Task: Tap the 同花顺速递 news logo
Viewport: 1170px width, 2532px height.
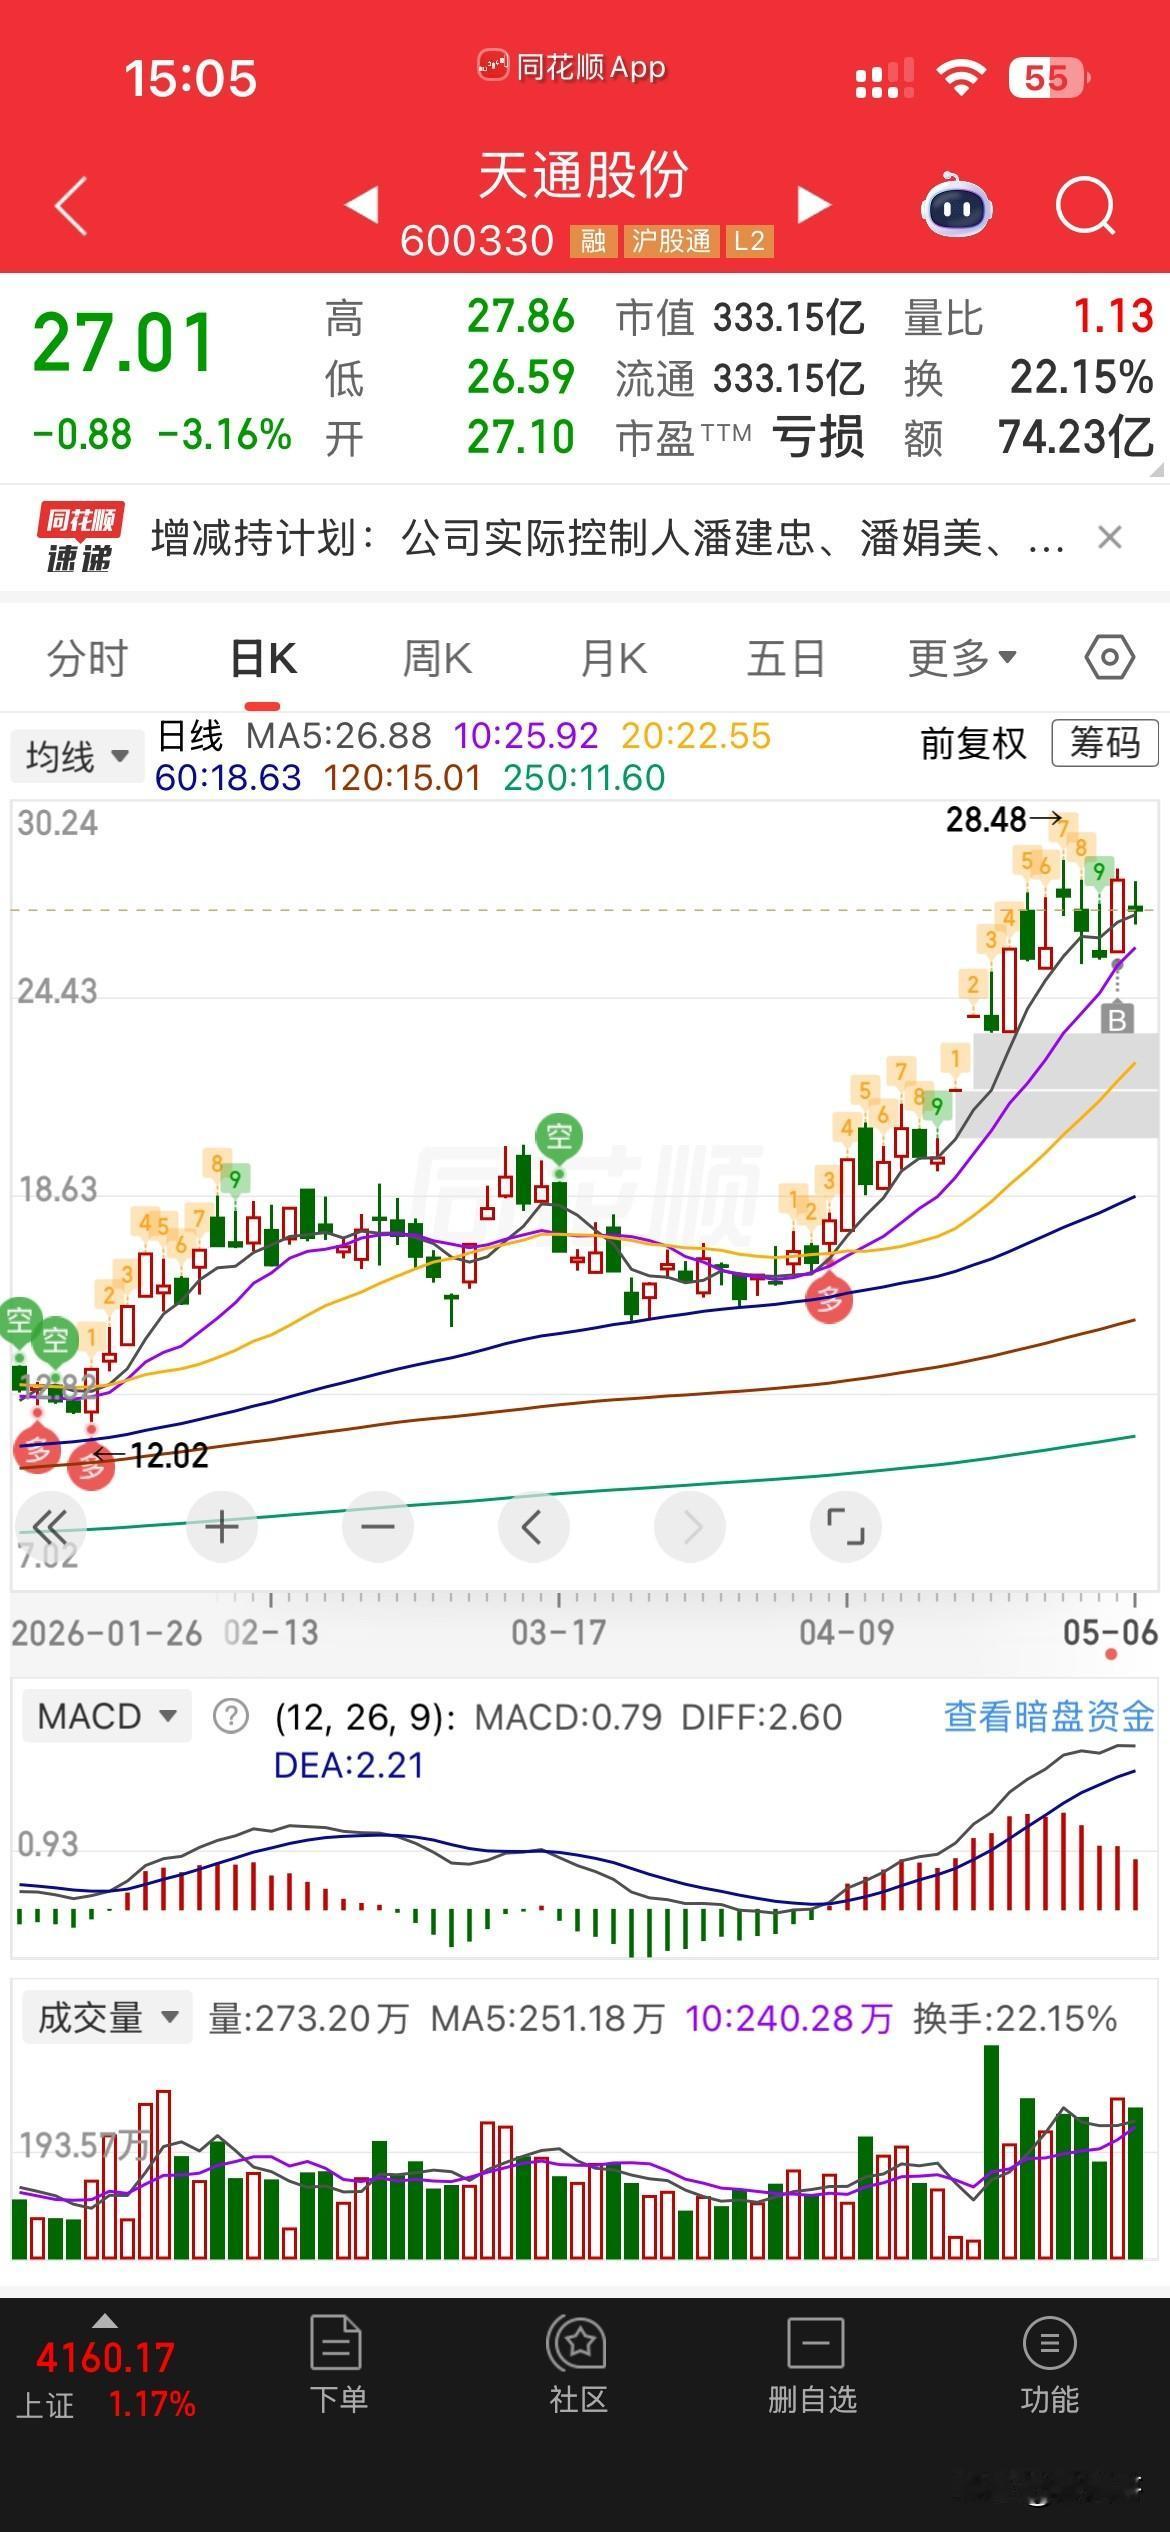Action: [x=79, y=538]
